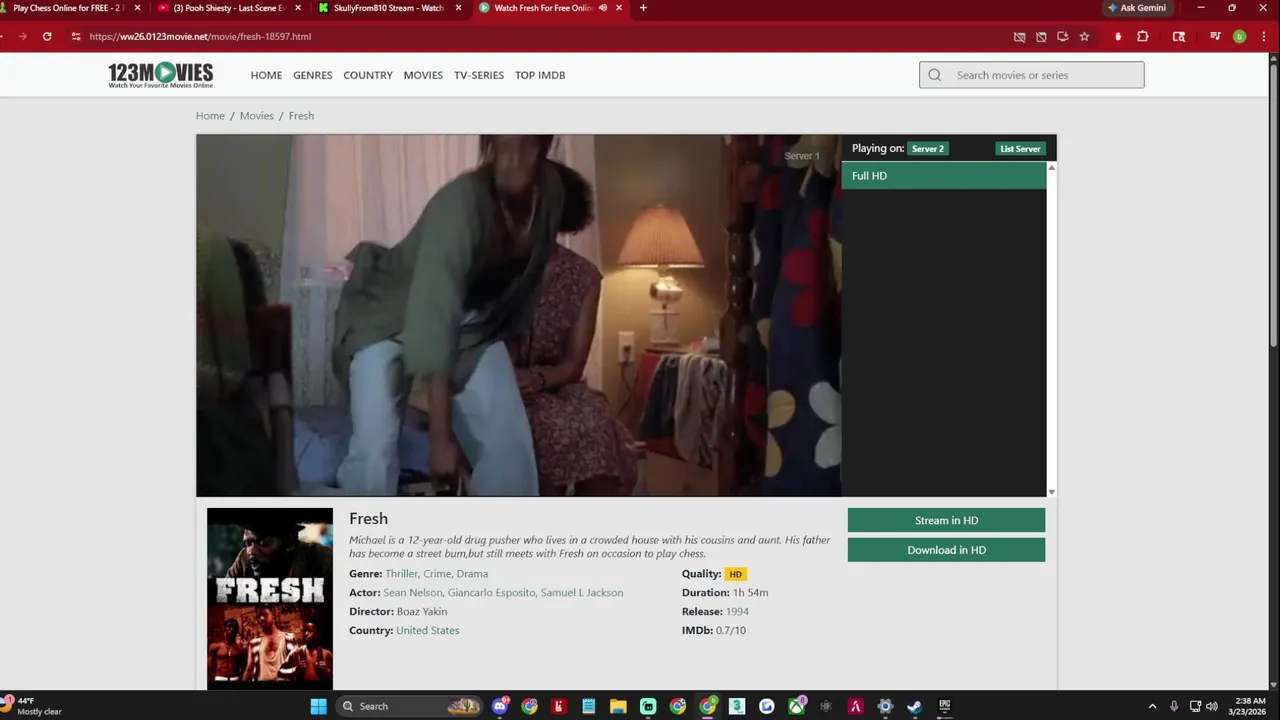Click the video player area
1280x720 pixels.
pyautogui.click(x=519, y=315)
